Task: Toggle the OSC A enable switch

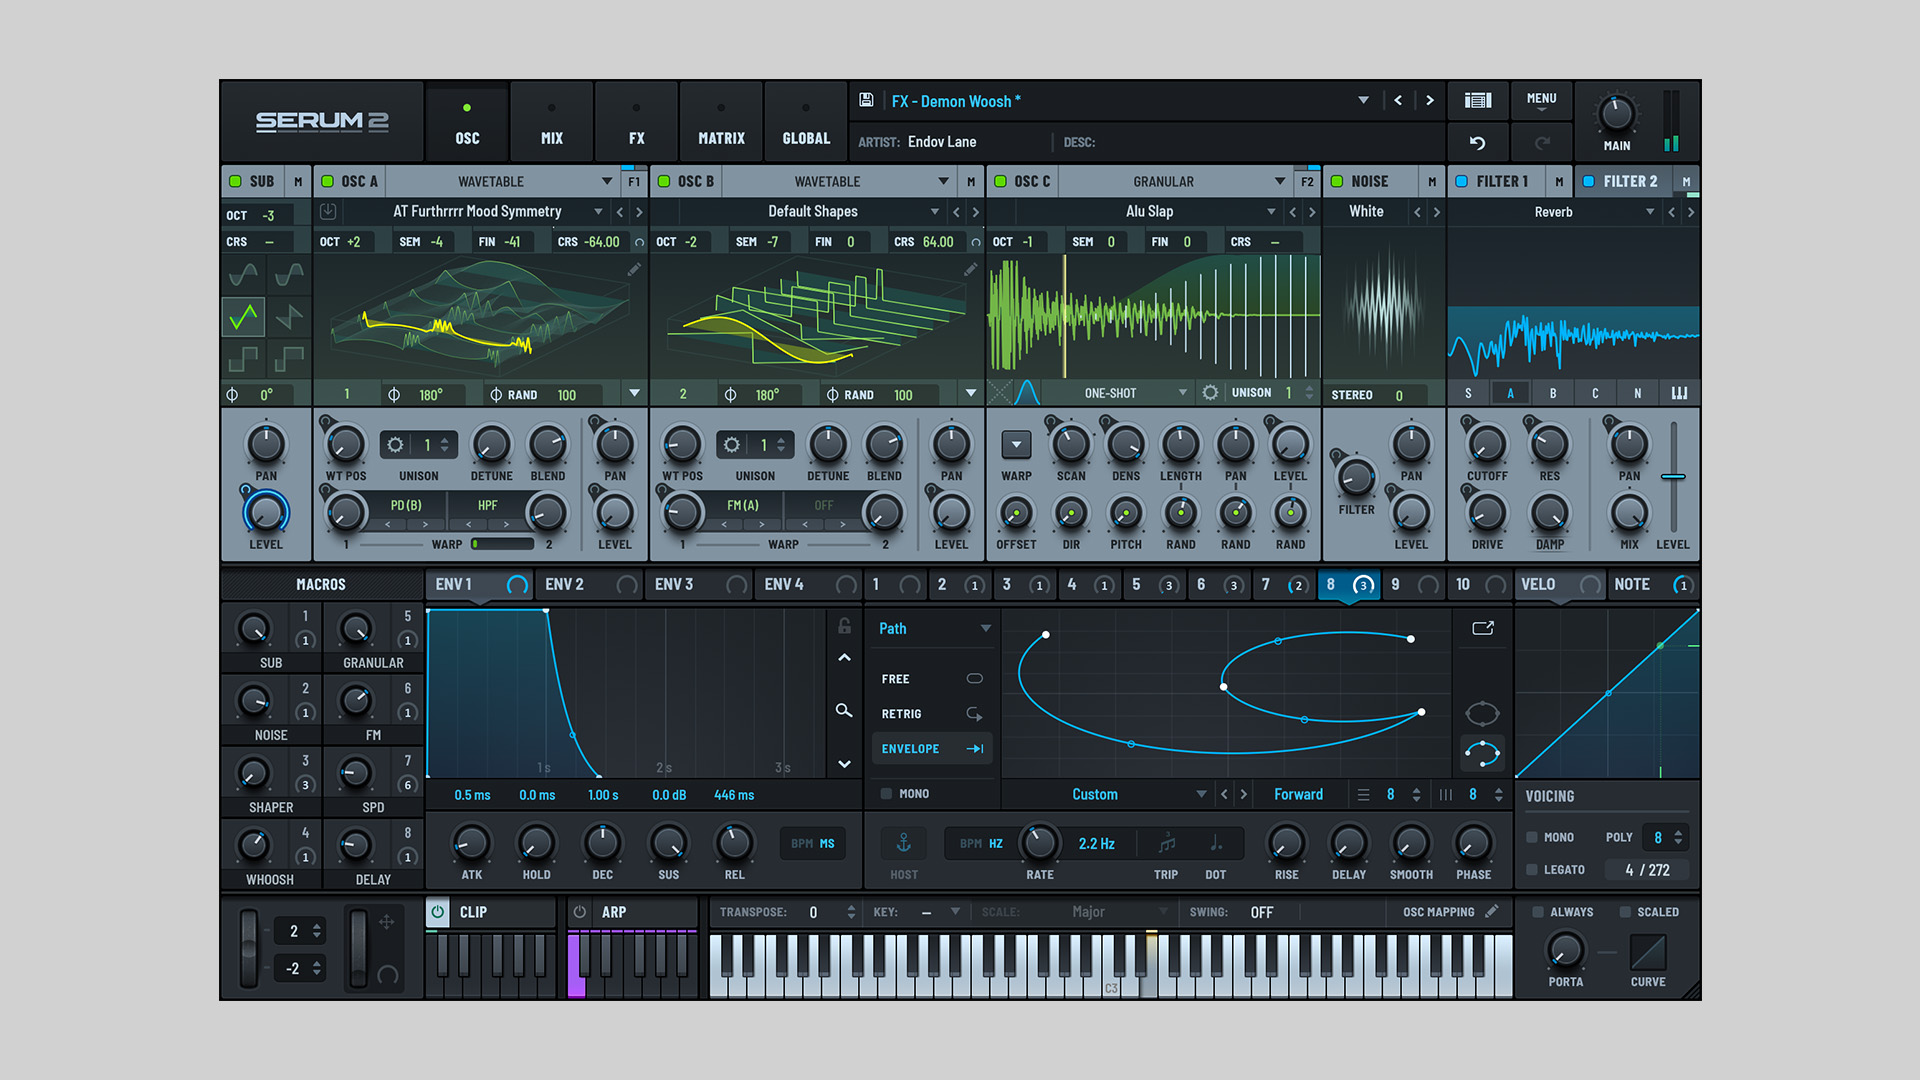Action: (327, 181)
